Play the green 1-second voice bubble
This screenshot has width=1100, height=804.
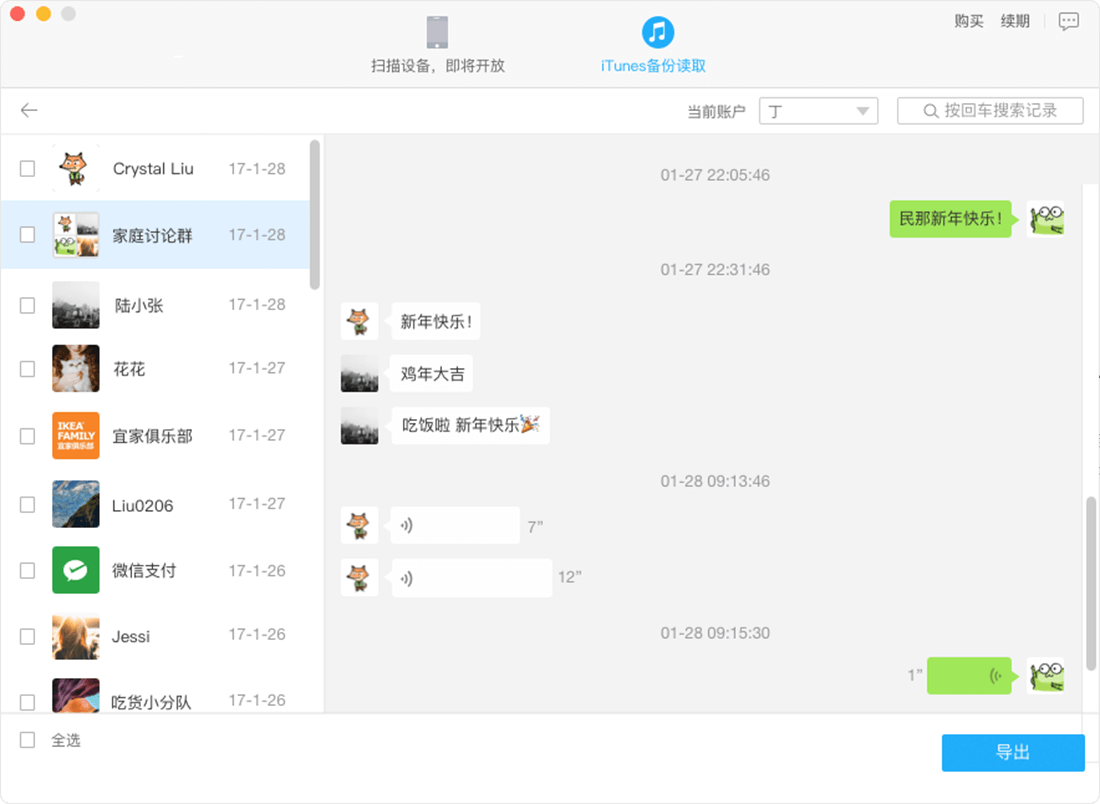[969, 675]
